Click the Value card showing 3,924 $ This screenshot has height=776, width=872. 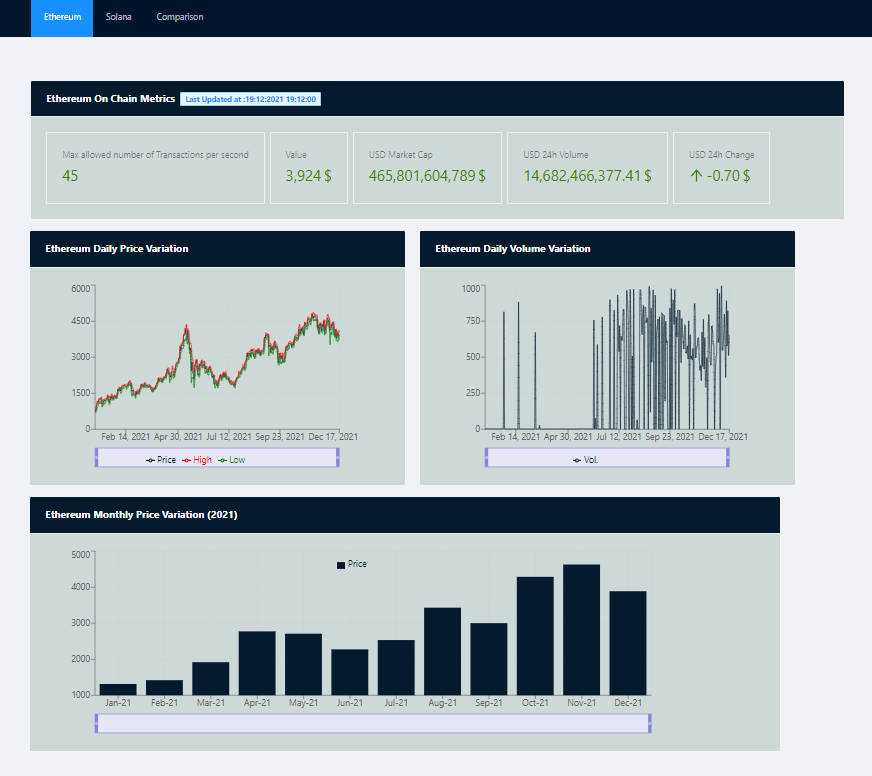tap(309, 168)
